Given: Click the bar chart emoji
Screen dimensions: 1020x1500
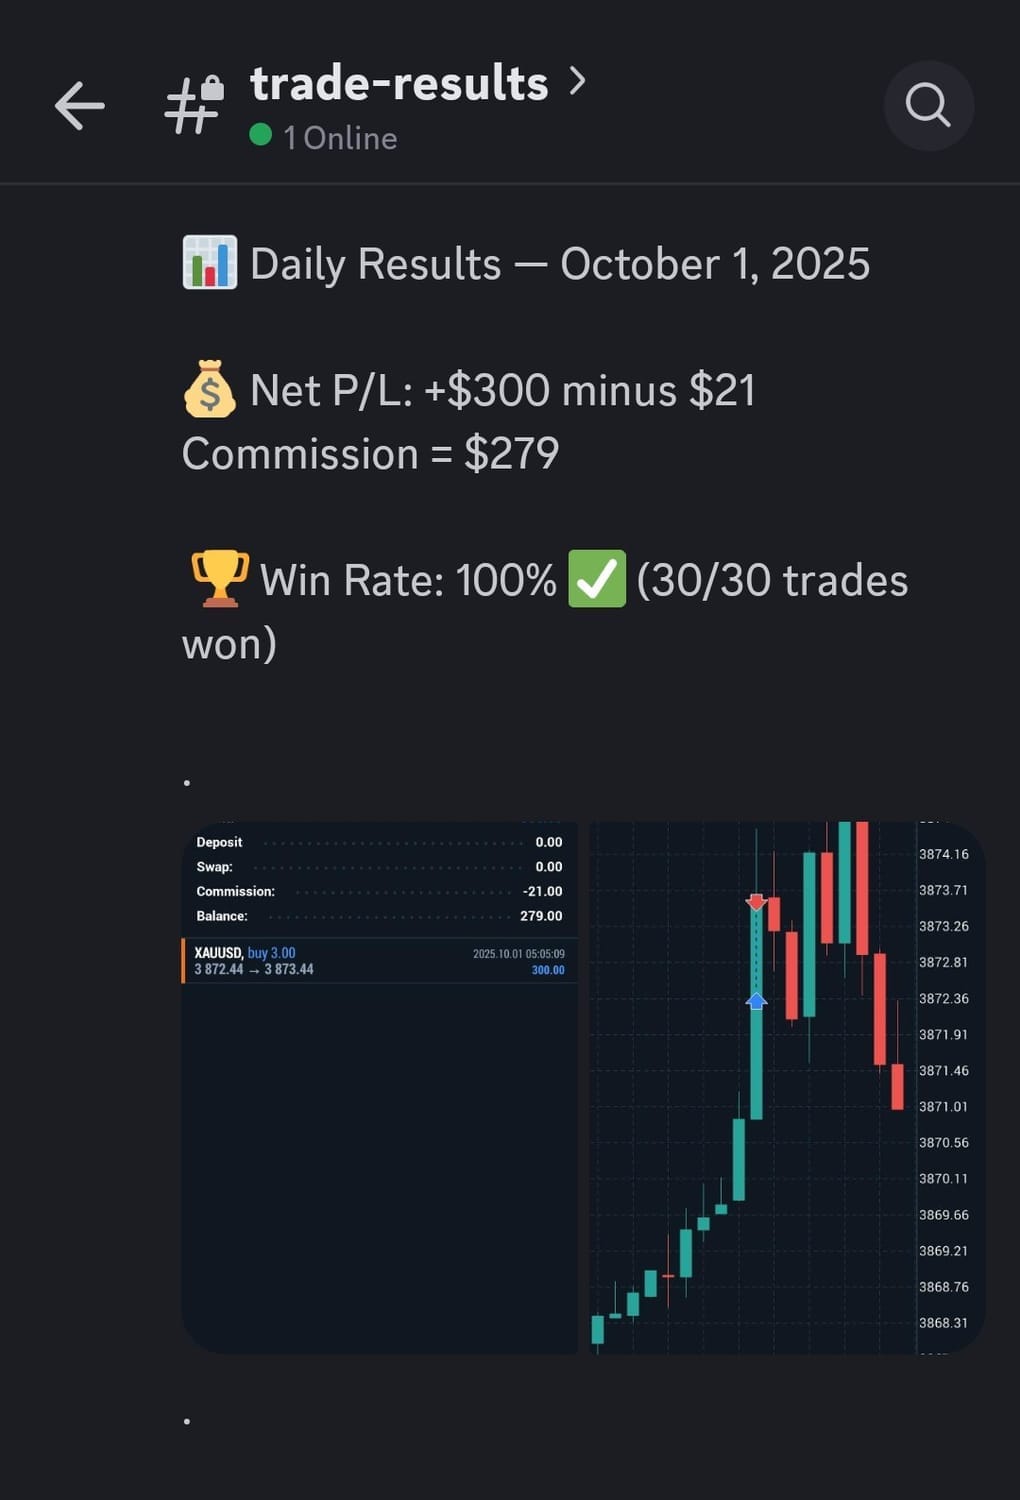Looking at the screenshot, I should point(210,263).
